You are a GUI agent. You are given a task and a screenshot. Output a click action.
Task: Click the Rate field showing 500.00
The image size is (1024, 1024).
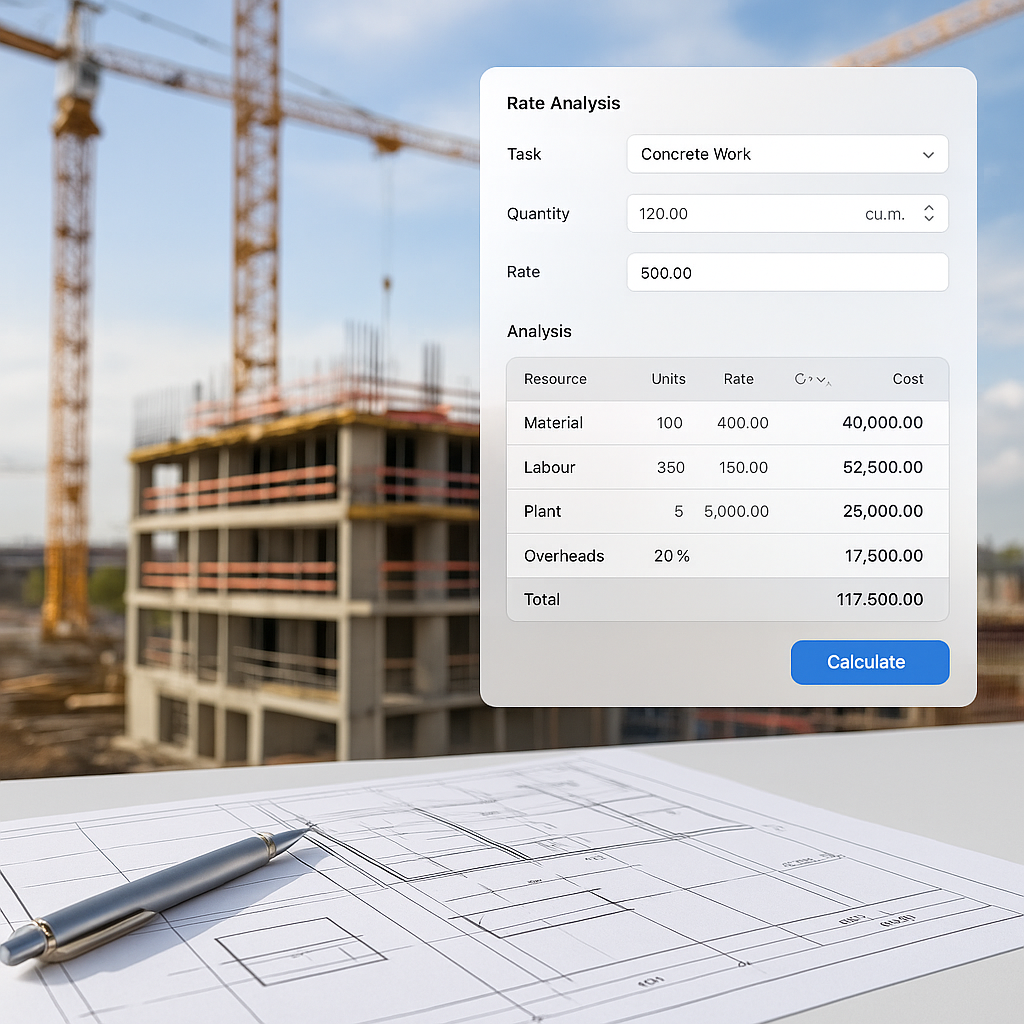(787, 272)
